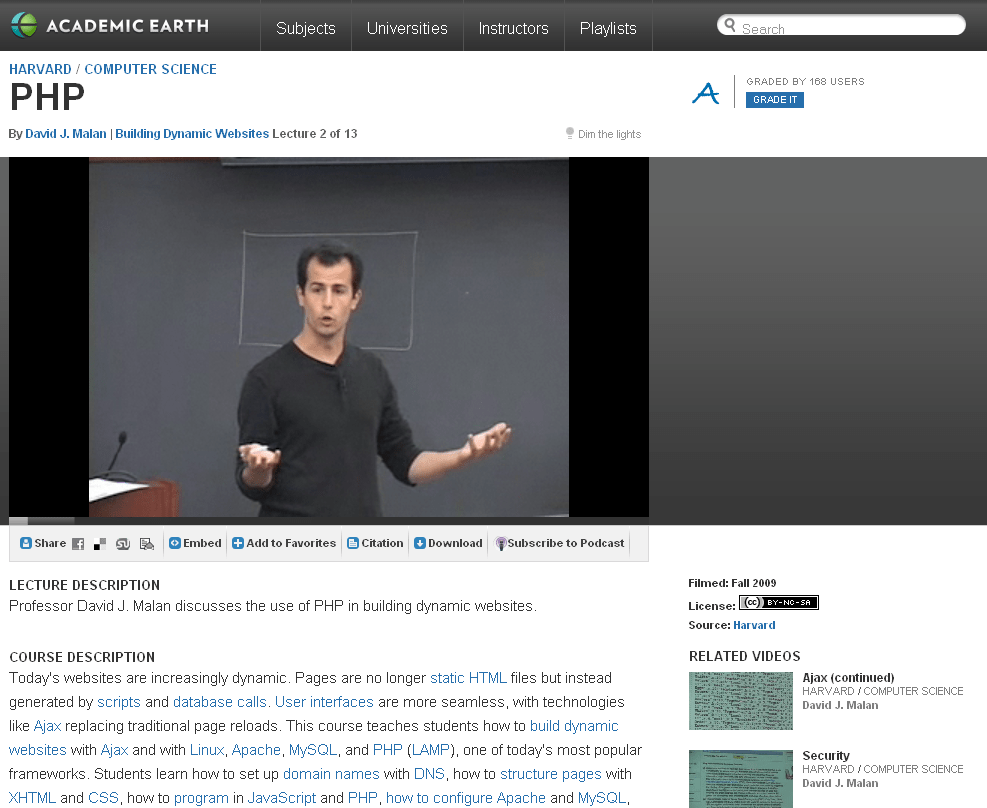Follow the JavaScript link
Screen dimensions: 987x808
point(282,797)
